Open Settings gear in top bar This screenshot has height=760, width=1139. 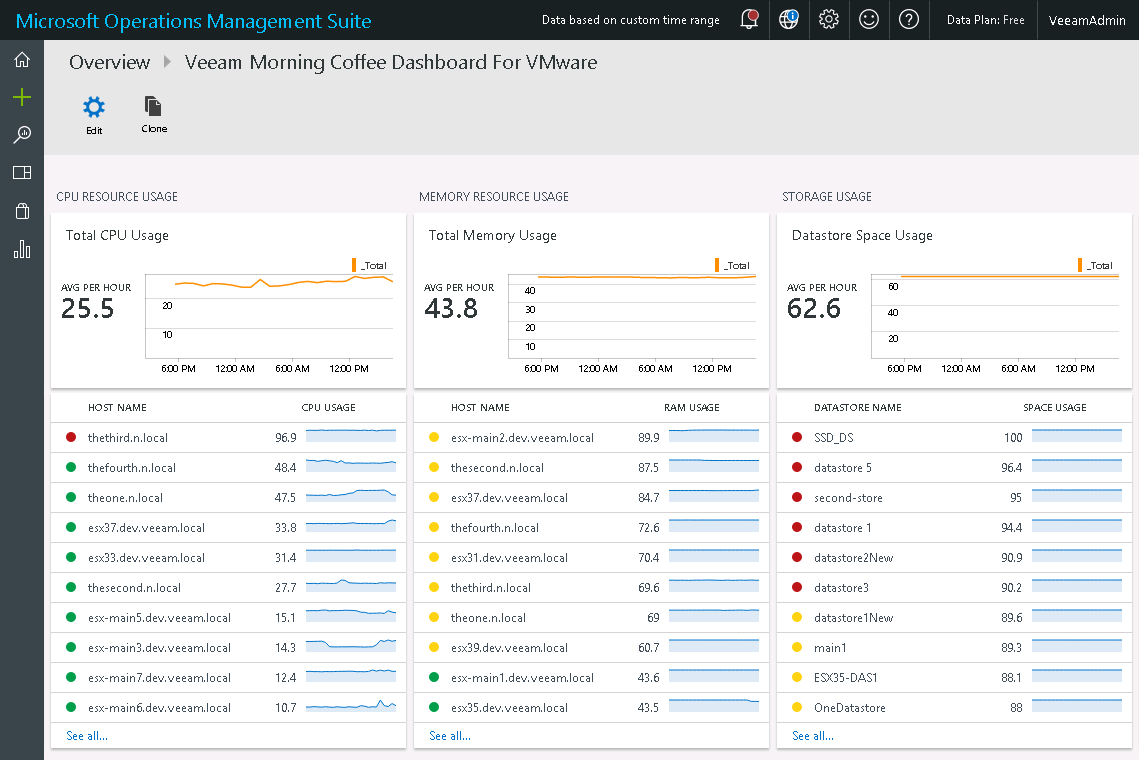[829, 20]
